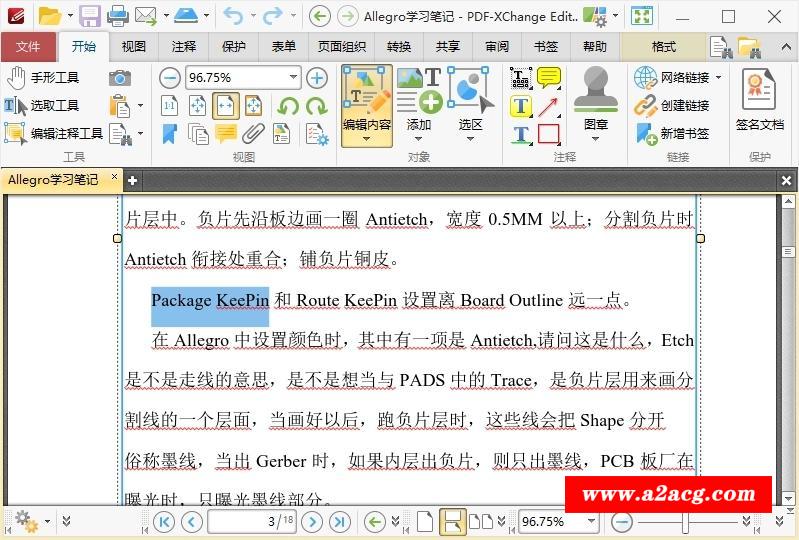Open the status bar zoom dropdown
799x540 pixels.
(x=591, y=521)
